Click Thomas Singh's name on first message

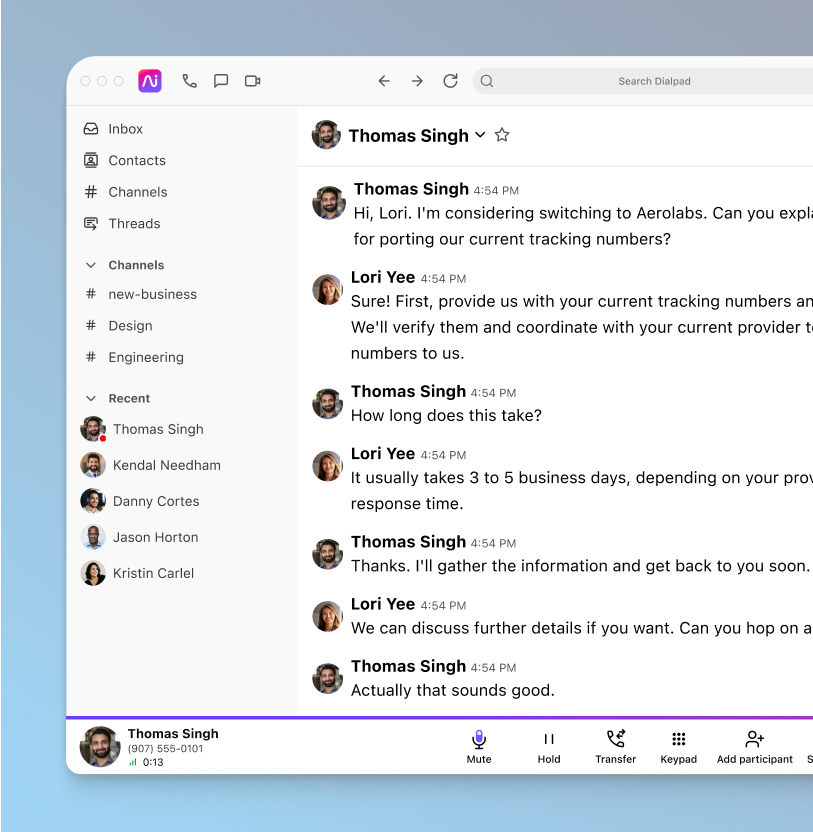[411, 189]
